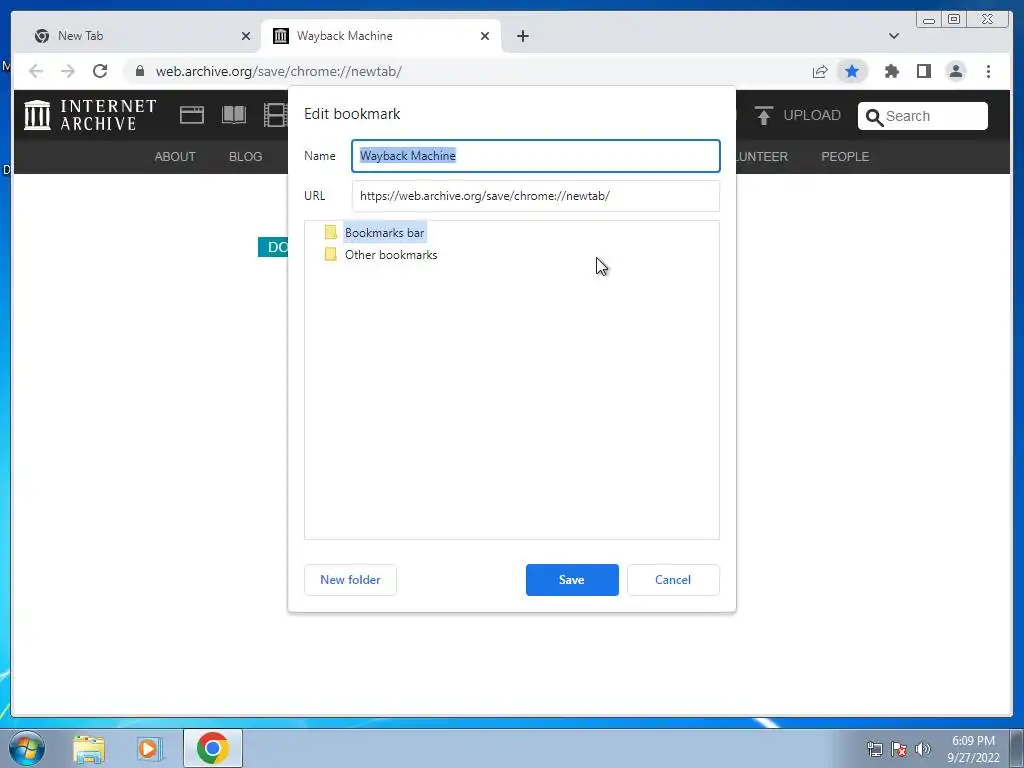Viewport: 1024px width, 768px height.
Task: Open the Internet Archive video film icon
Action: [x=276, y=115]
